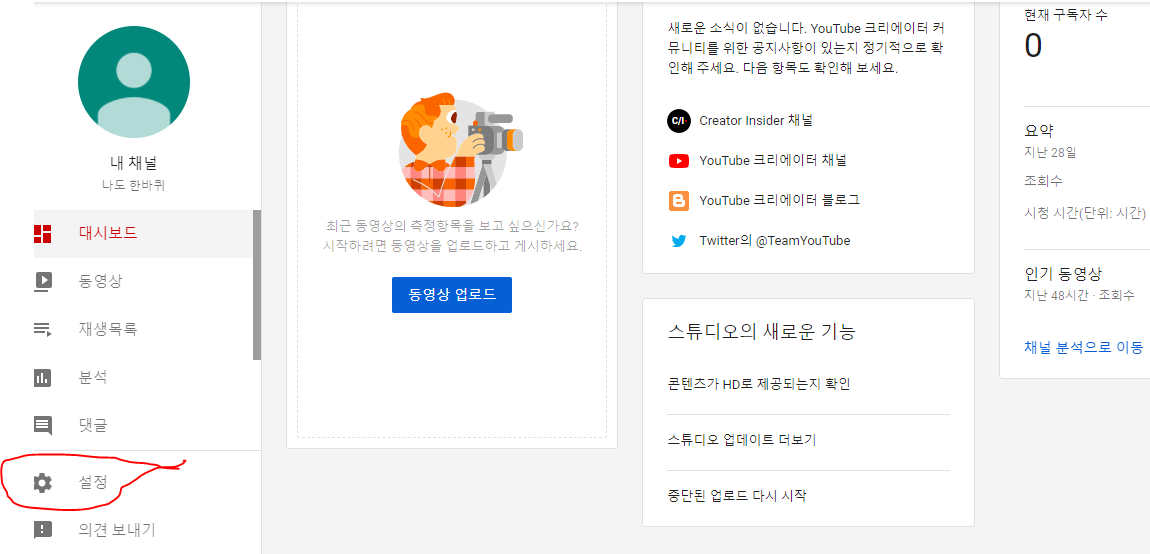This screenshot has height=554, width=1150.
Task: Open the YouTube 크리에이터 블로그 link
Action: pos(779,200)
